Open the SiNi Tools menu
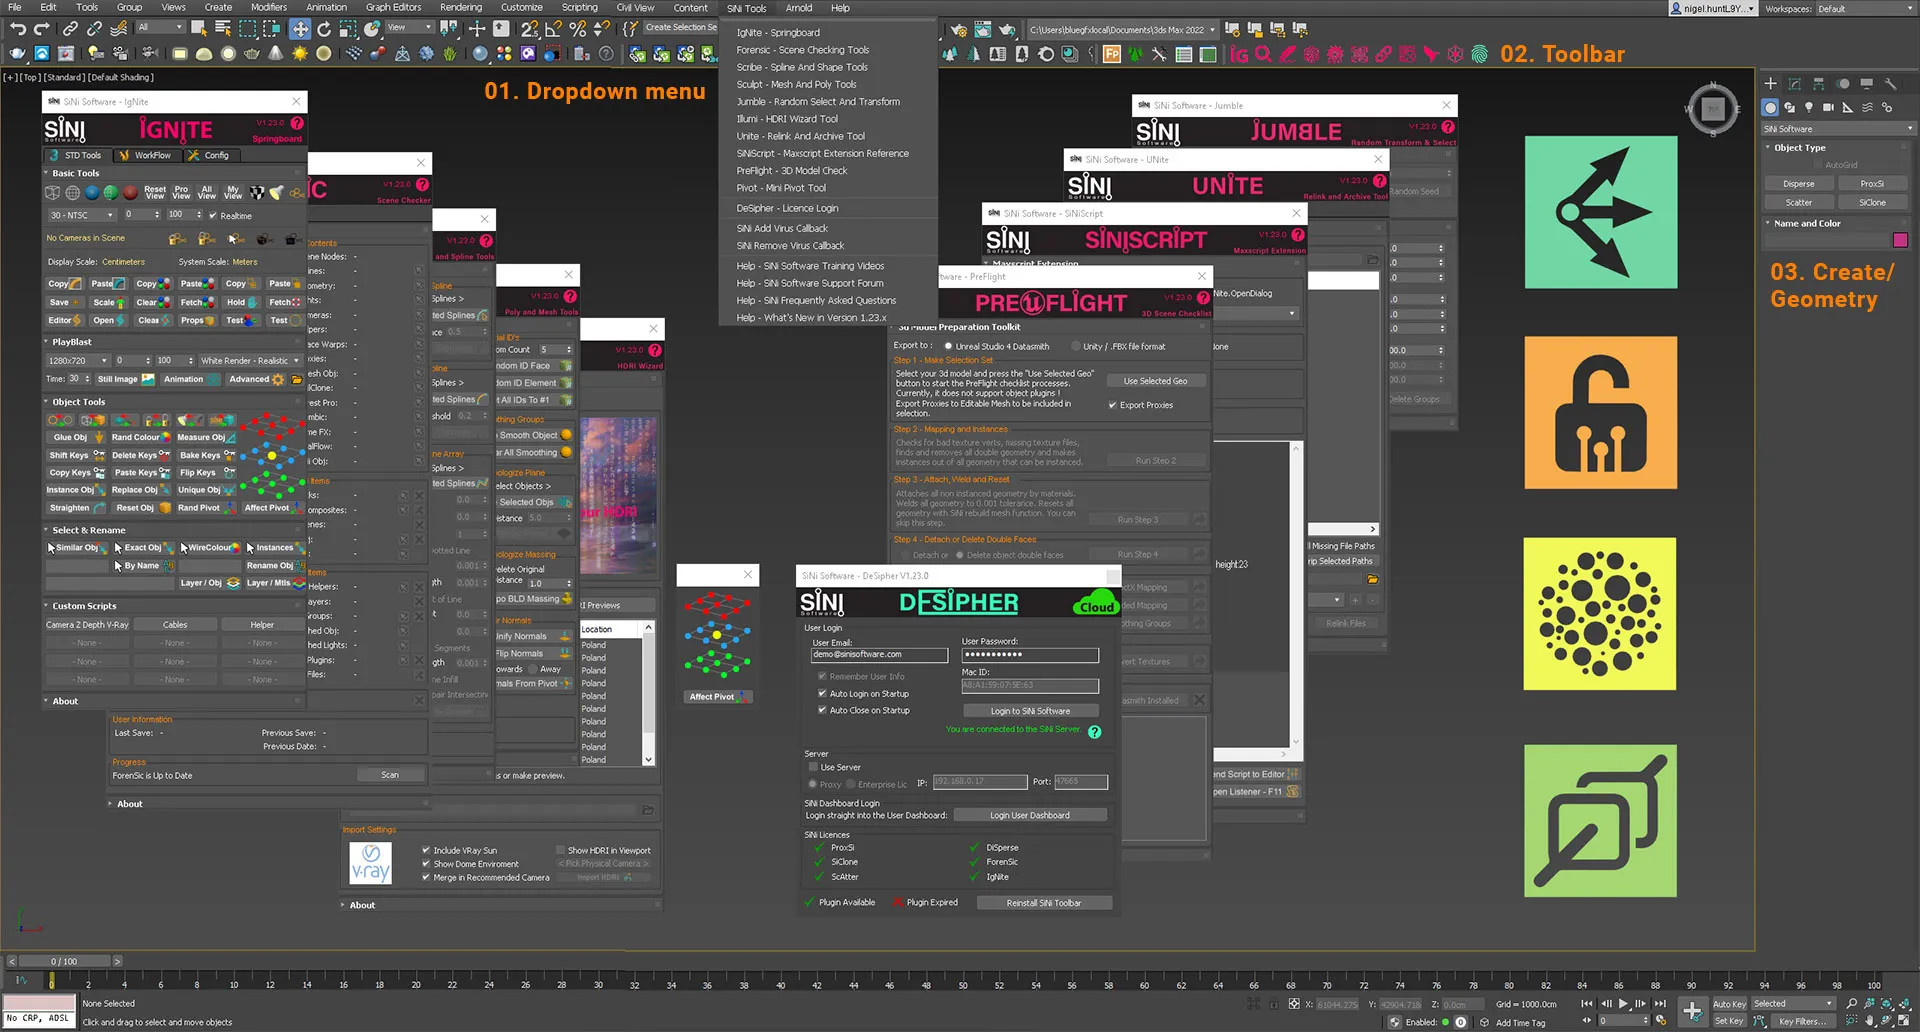This screenshot has width=1920, height=1032. pyautogui.click(x=746, y=8)
